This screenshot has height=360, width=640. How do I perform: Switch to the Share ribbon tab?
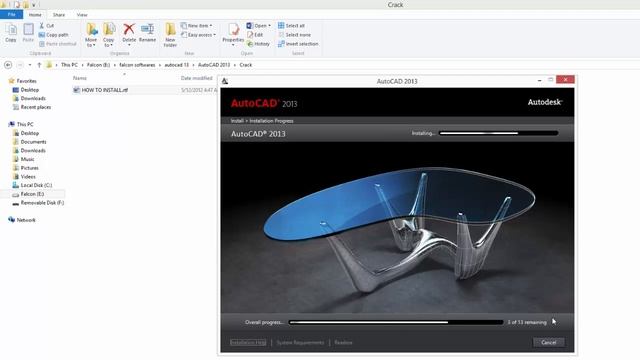(59, 15)
